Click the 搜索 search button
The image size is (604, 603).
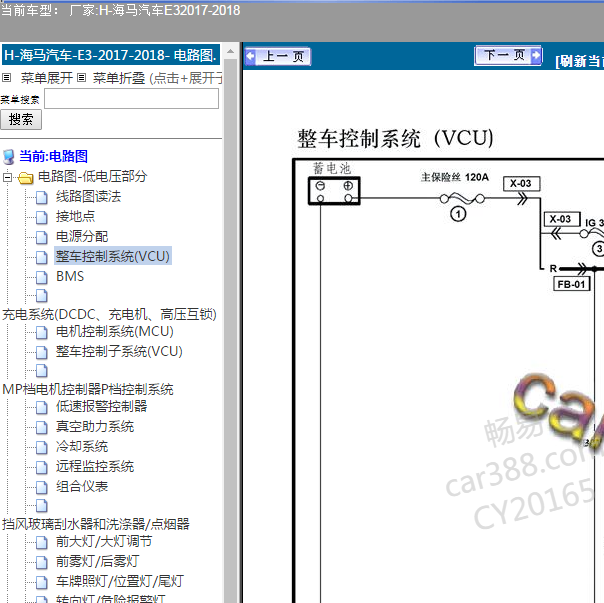(x=21, y=119)
